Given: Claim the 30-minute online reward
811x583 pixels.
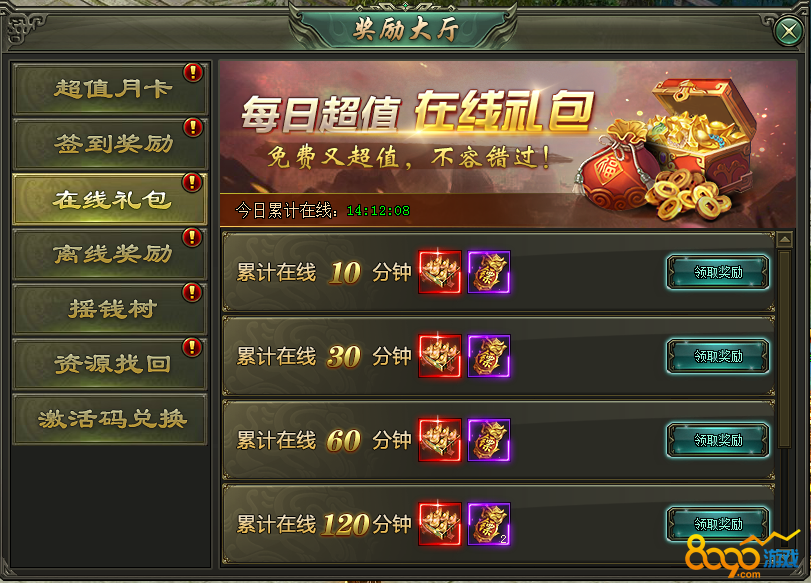Looking at the screenshot, I should tap(718, 356).
